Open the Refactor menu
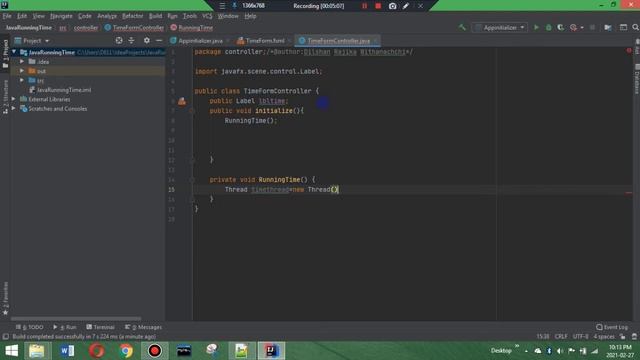The width and height of the screenshot is (640, 360). tap(133, 16)
